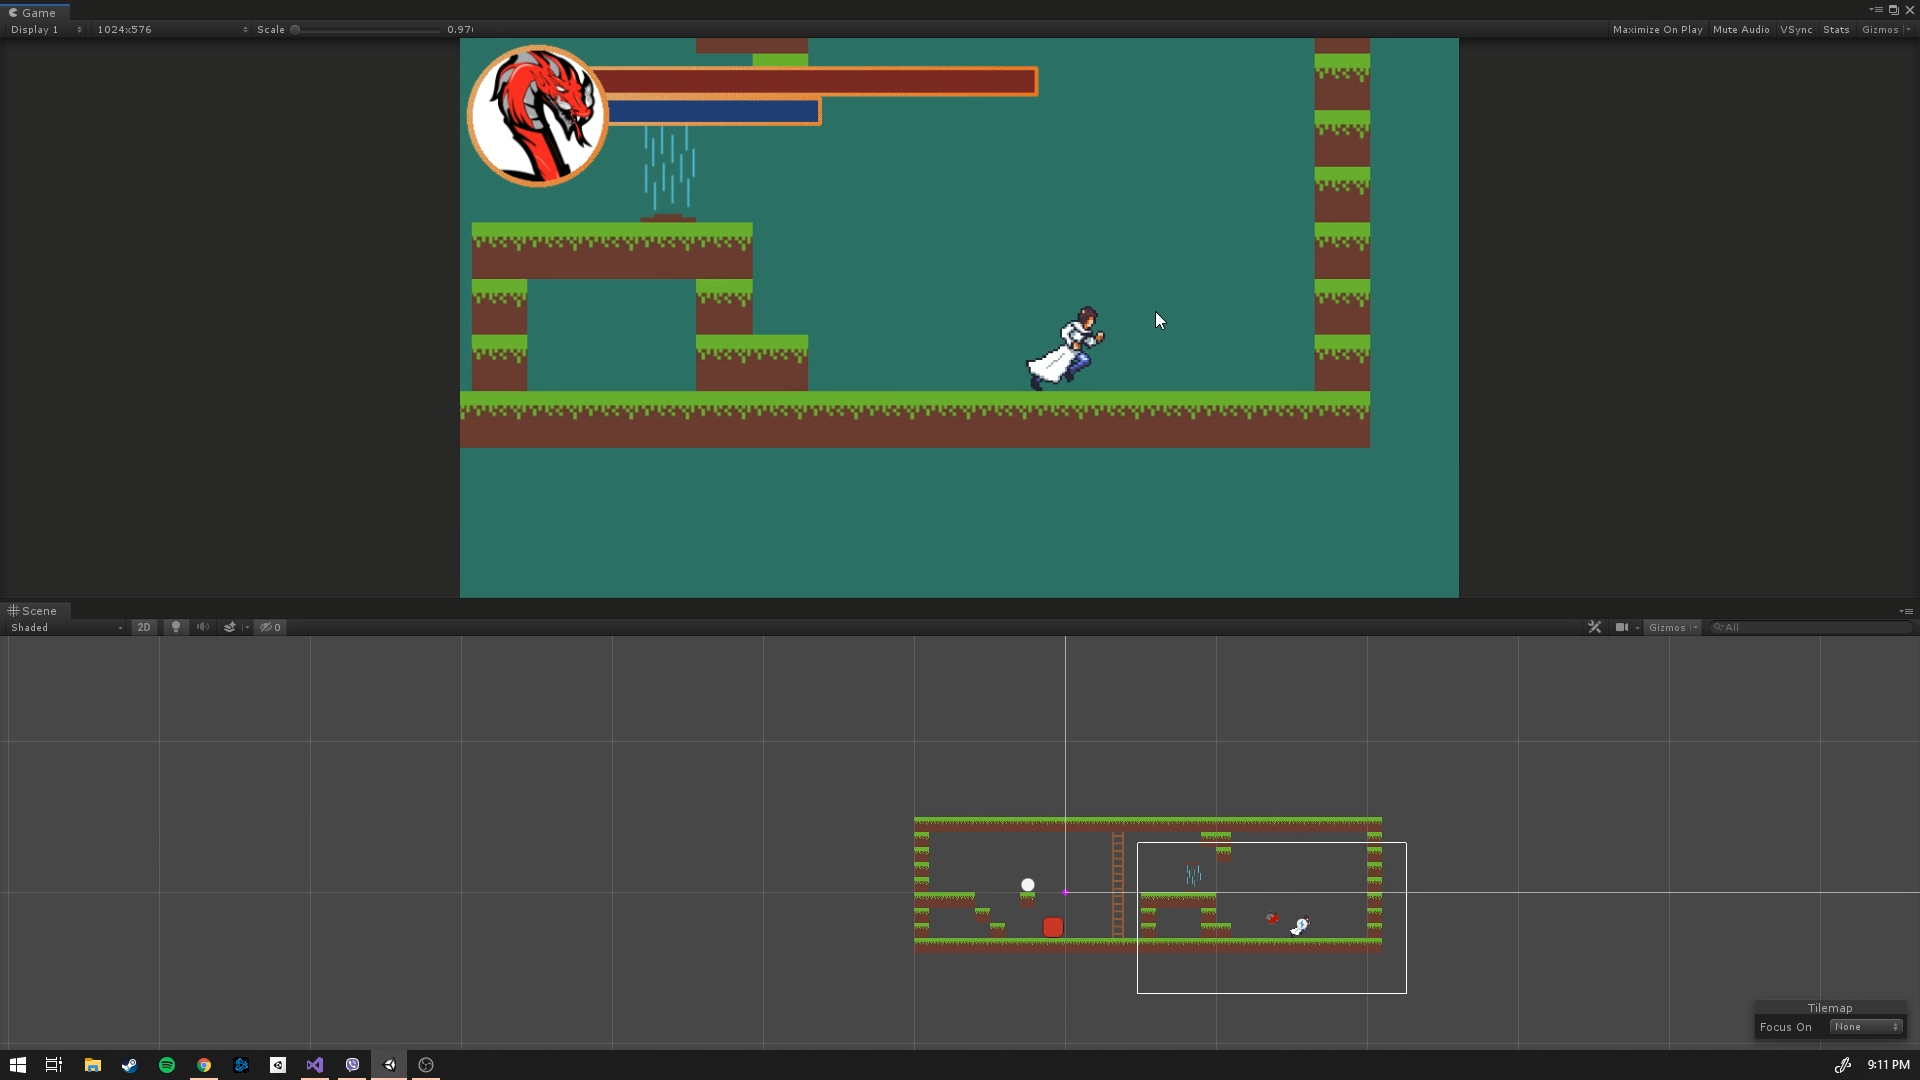
Task: Switch to the Scene tab
Action: pos(33,610)
